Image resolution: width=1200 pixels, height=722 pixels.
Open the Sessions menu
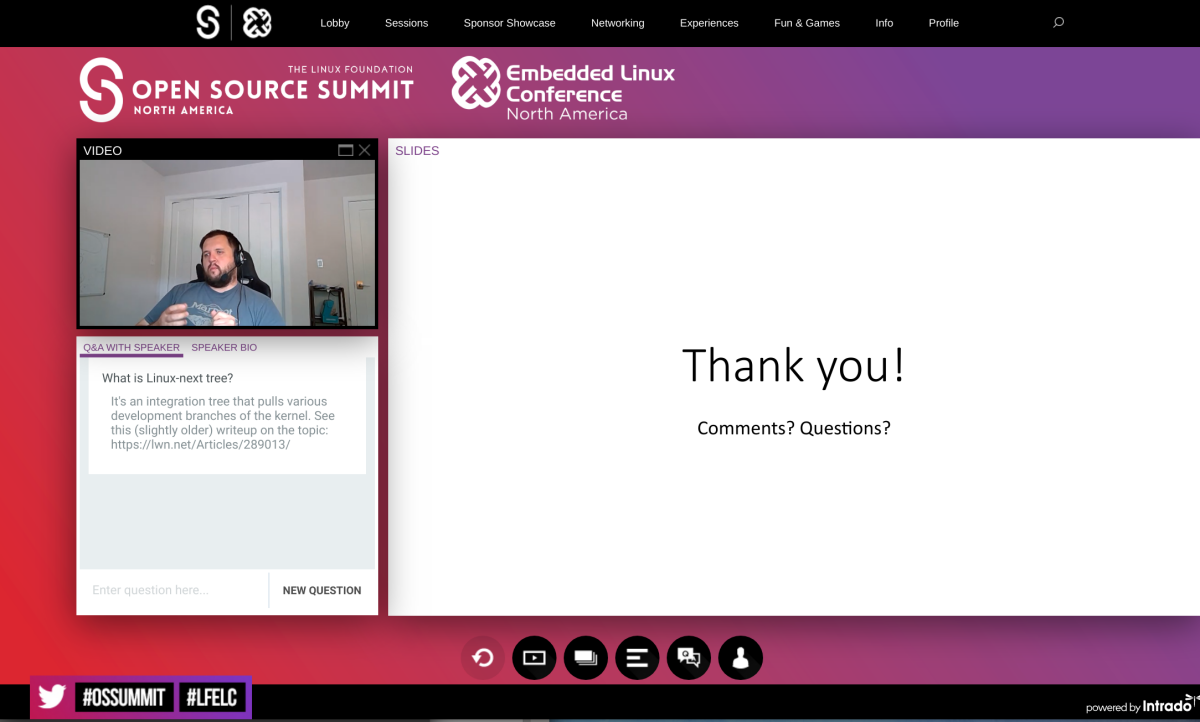coord(406,23)
